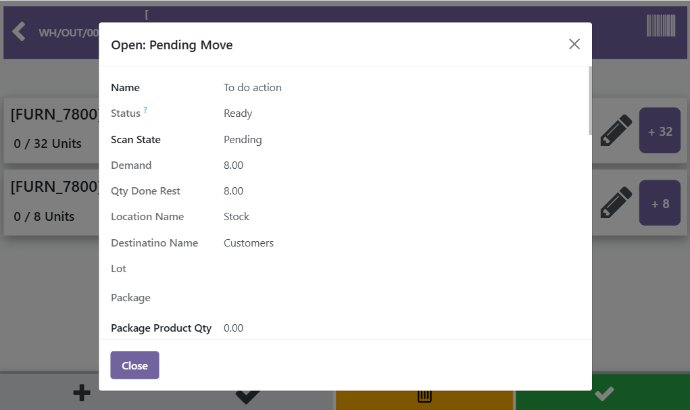Click the plus icon in bottom bar
Viewport: 690px width, 410px height.
coord(82,394)
